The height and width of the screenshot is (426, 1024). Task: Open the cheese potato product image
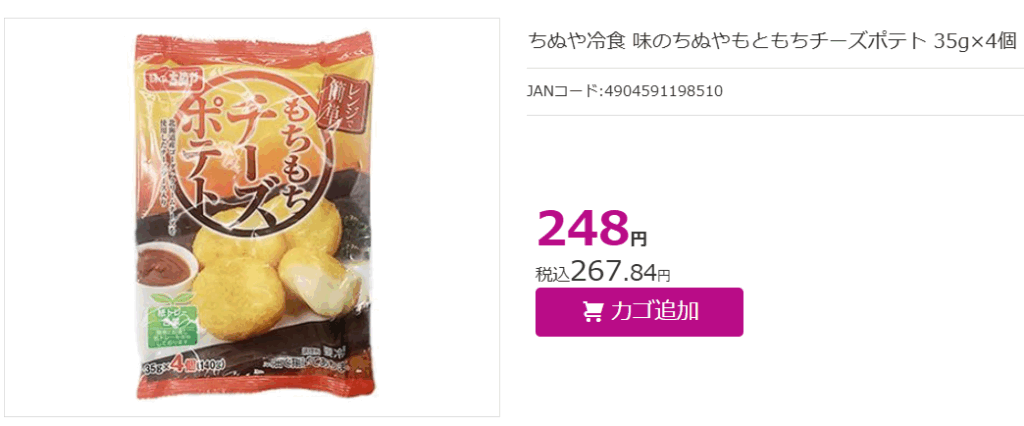251,217
